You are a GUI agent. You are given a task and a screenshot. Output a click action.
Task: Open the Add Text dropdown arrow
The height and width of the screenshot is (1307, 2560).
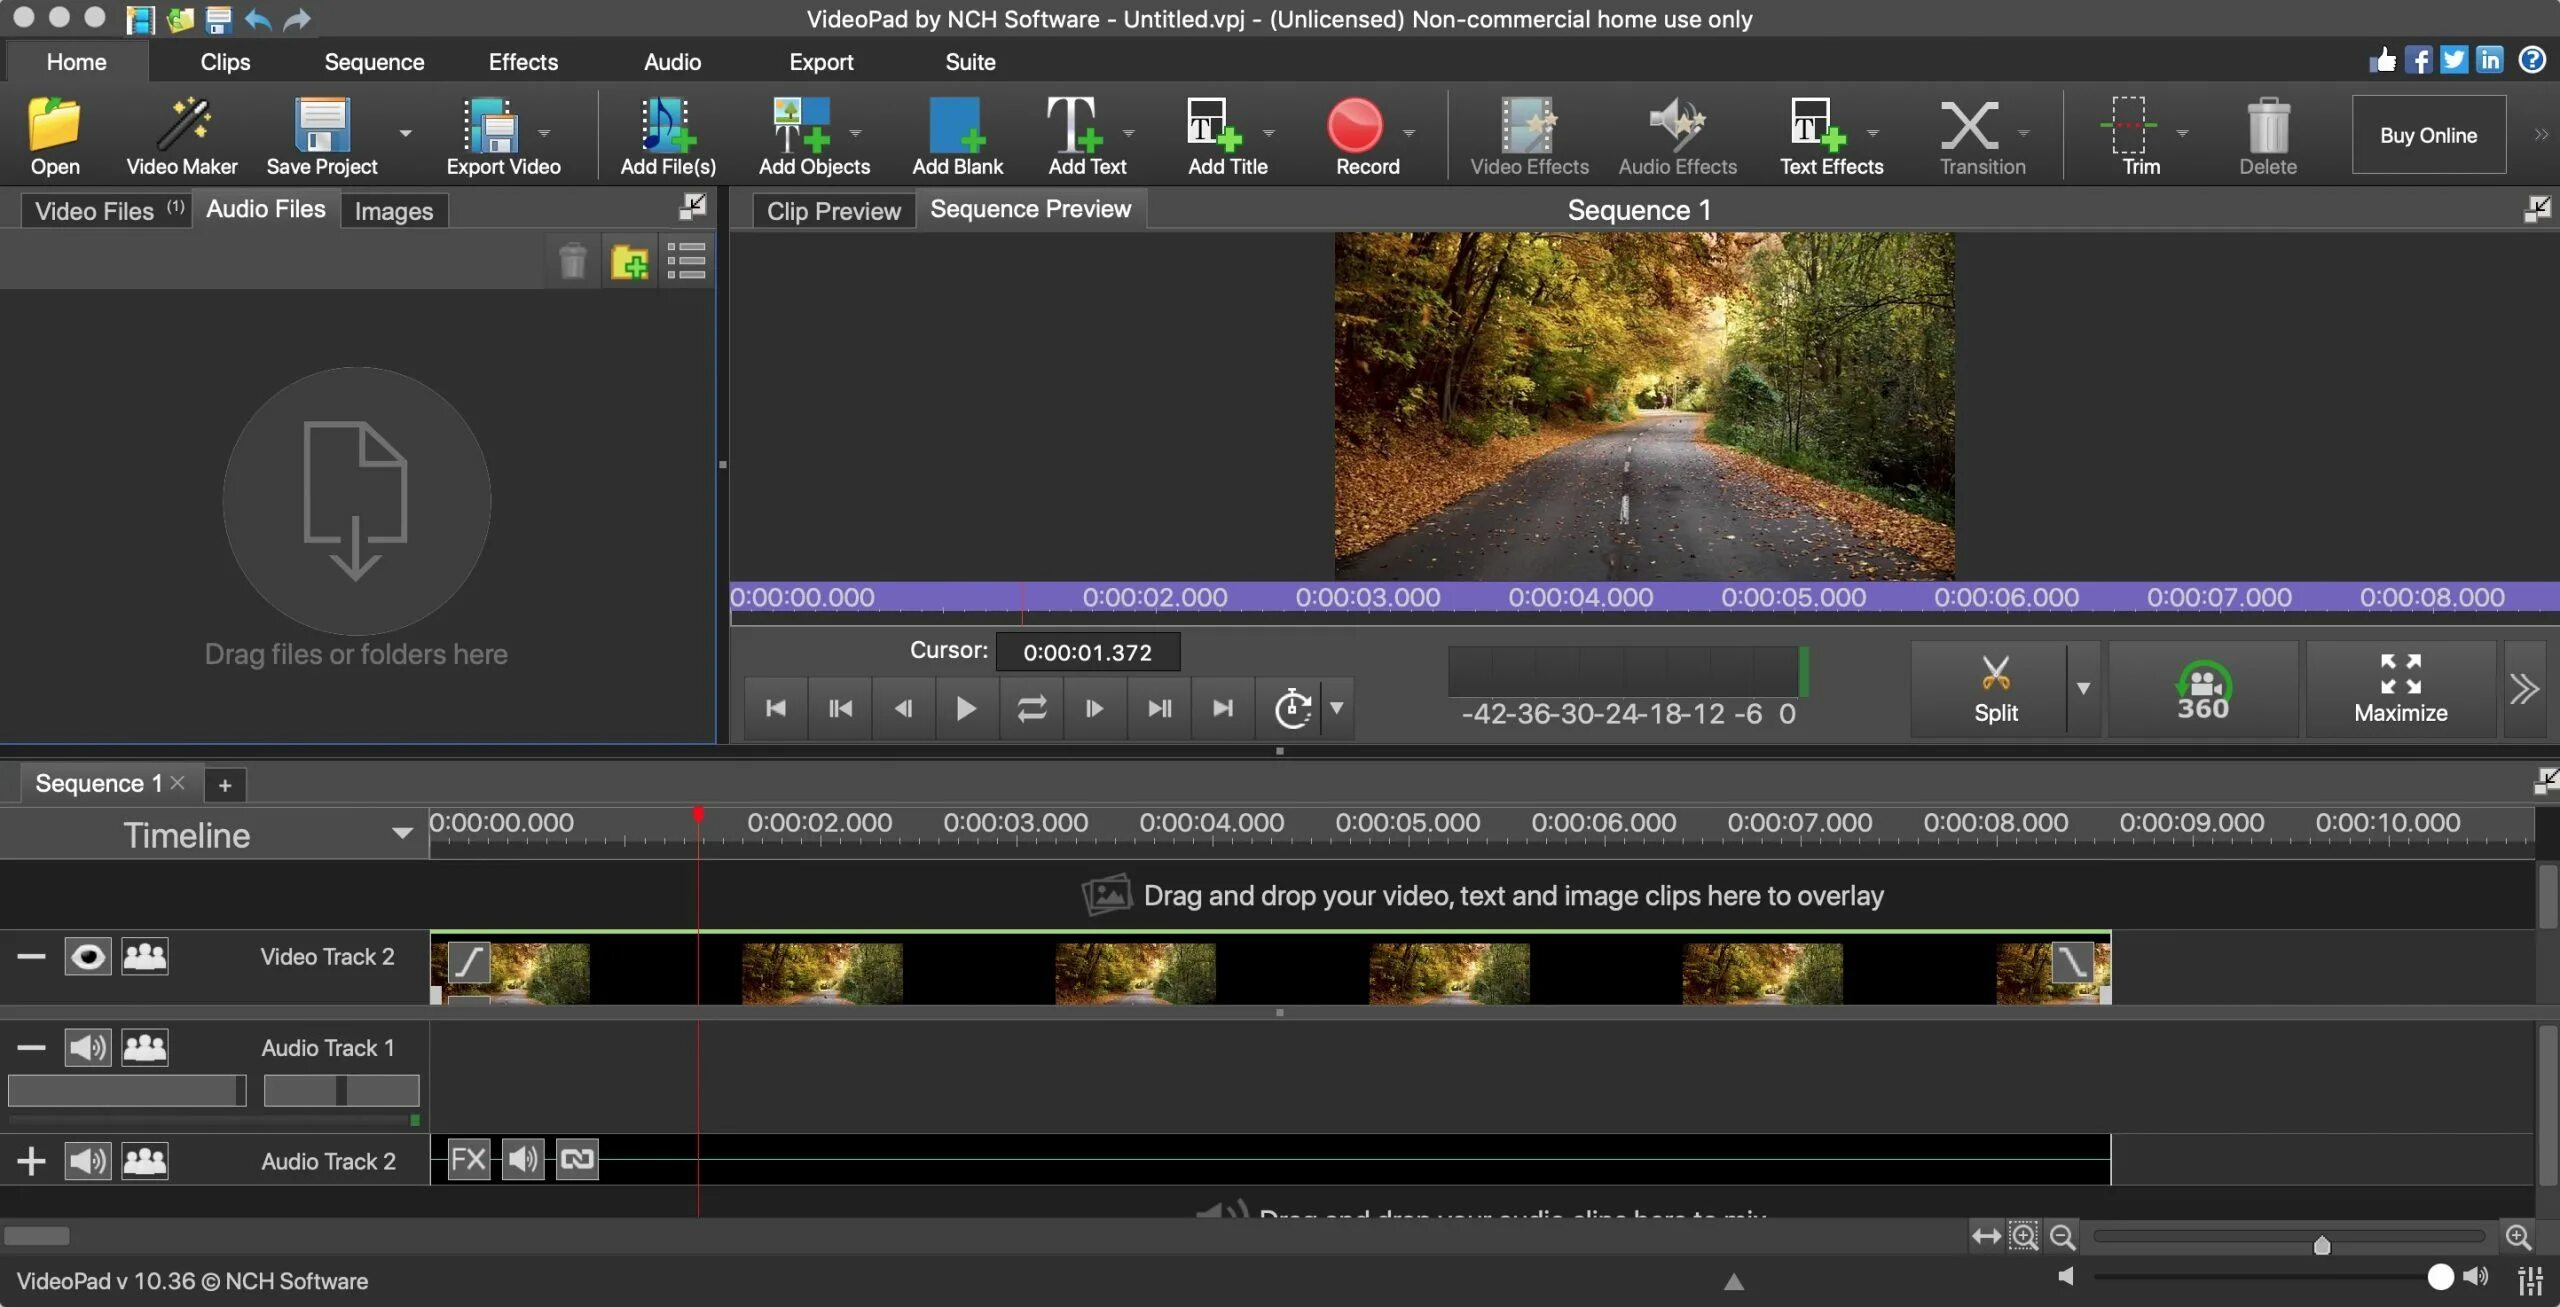pyautogui.click(x=1129, y=133)
